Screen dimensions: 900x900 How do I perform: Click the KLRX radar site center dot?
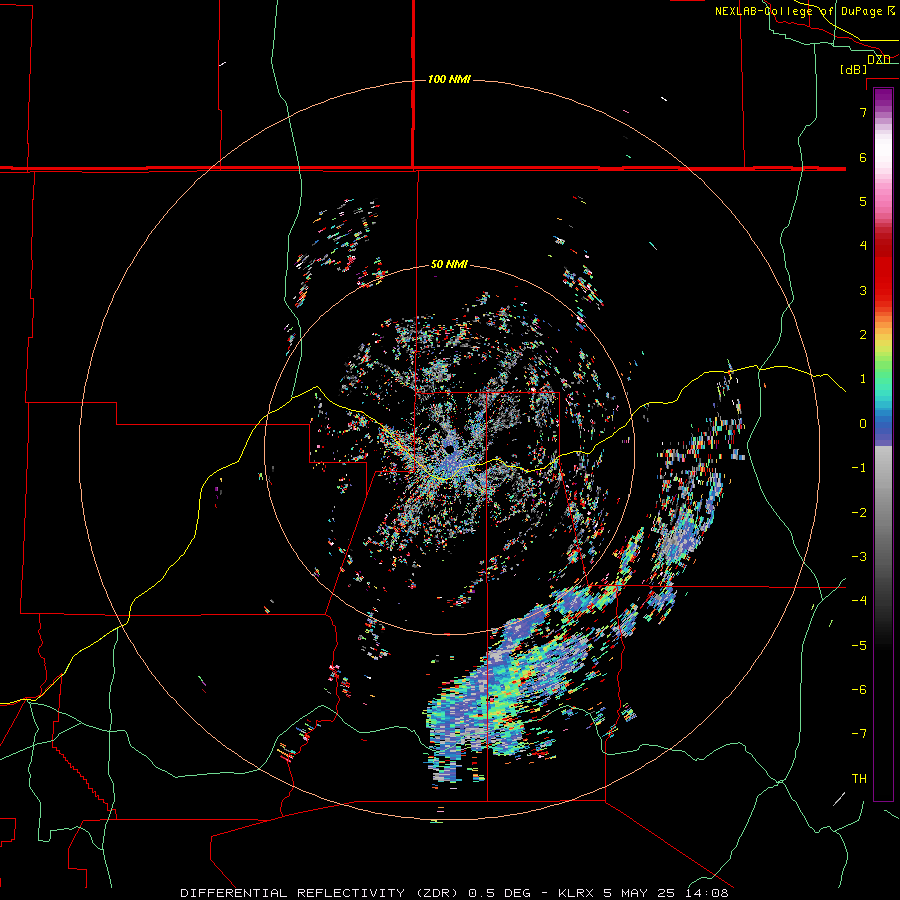tap(449, 449)
